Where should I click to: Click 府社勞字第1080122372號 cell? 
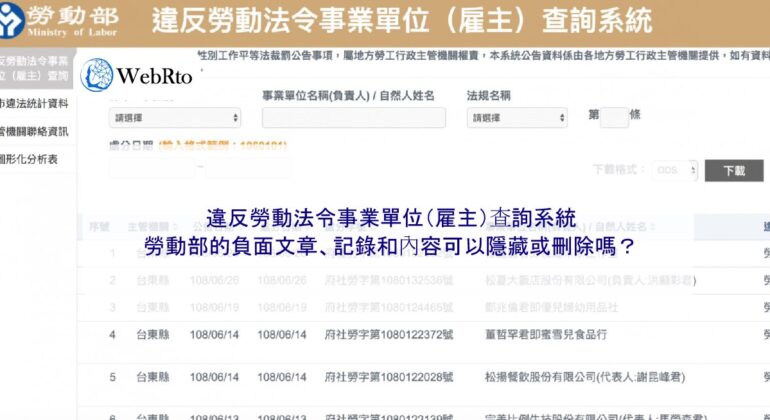389,335
